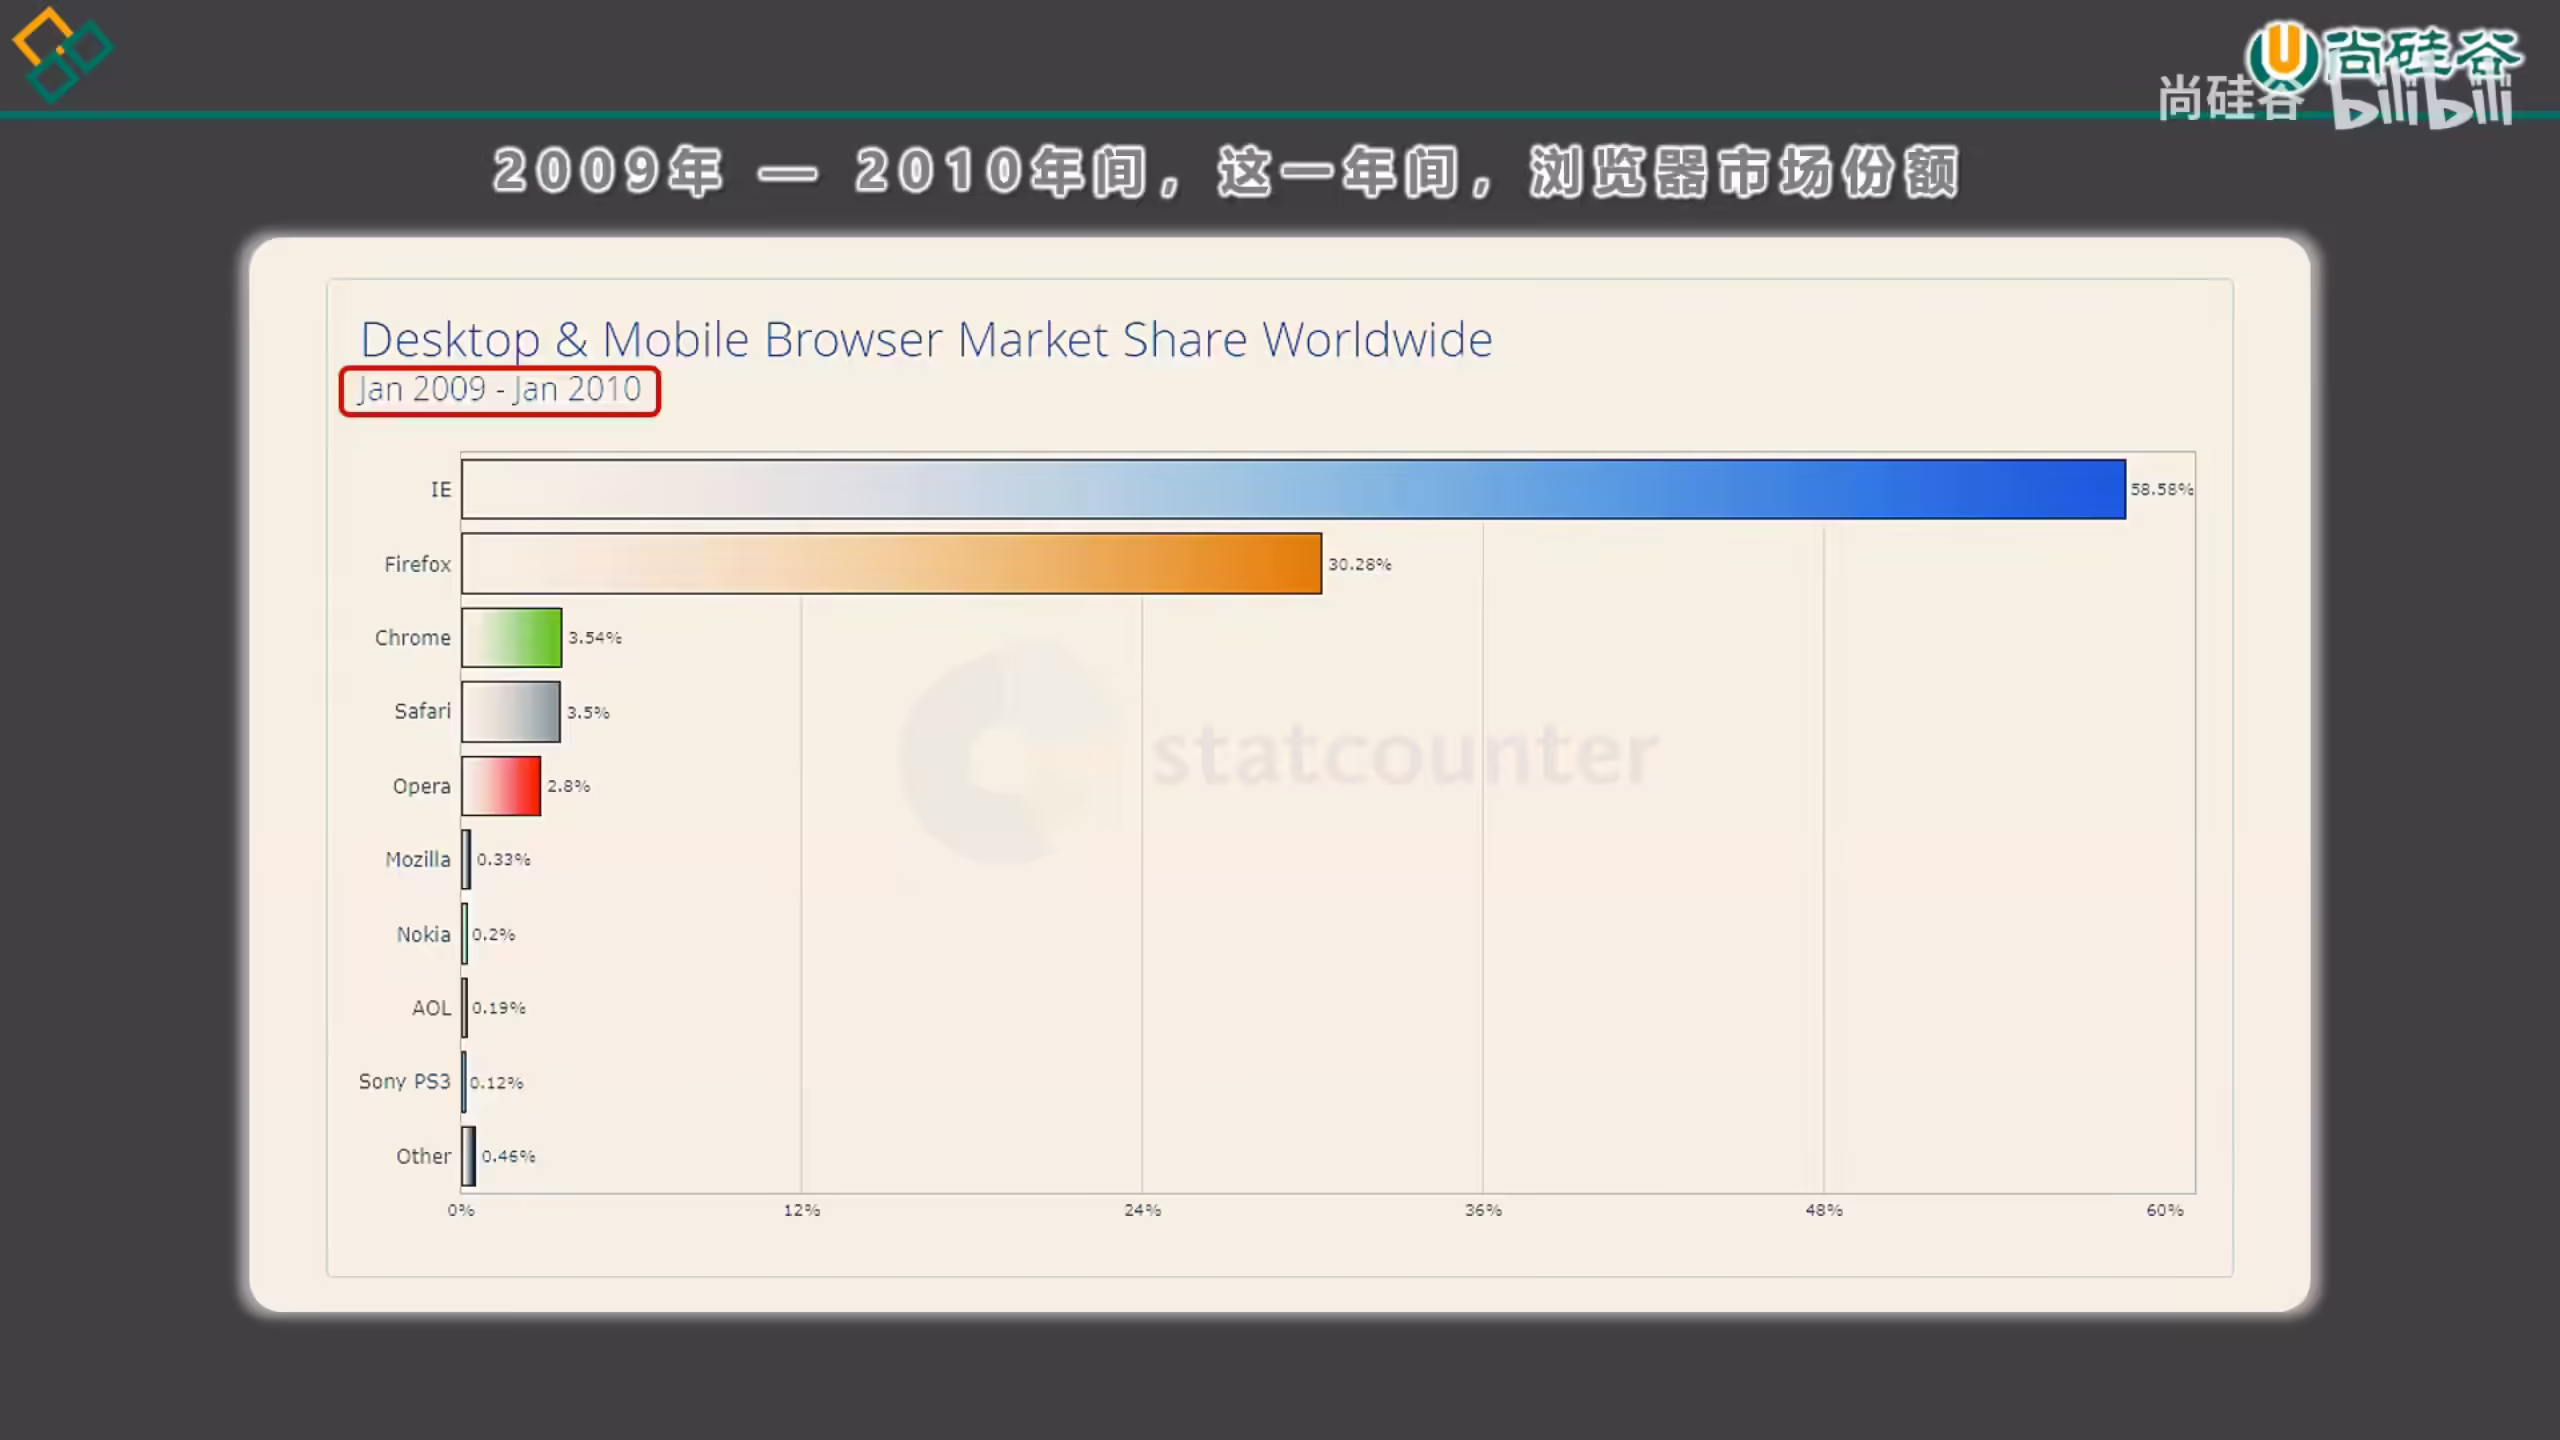This screenshot has height=1440, width=2560.
Task: Click the statcounter watermark text
Action: (1405, 755)
